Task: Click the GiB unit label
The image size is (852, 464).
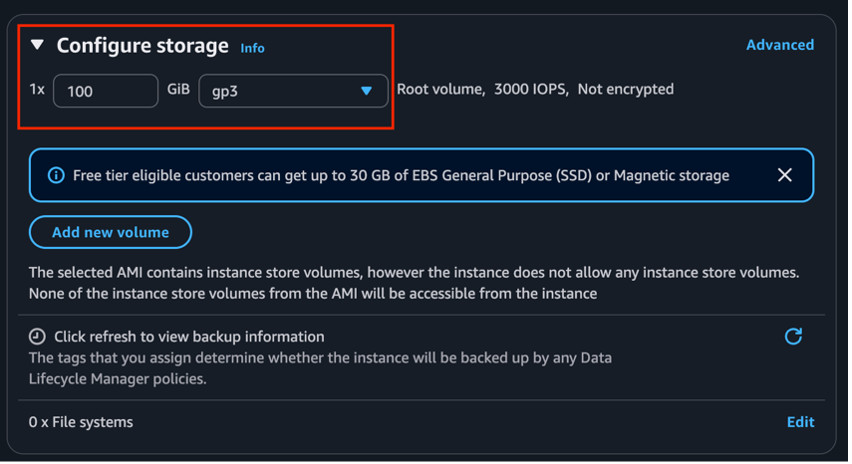Action: pyautogui.click(x=177, y=89)
